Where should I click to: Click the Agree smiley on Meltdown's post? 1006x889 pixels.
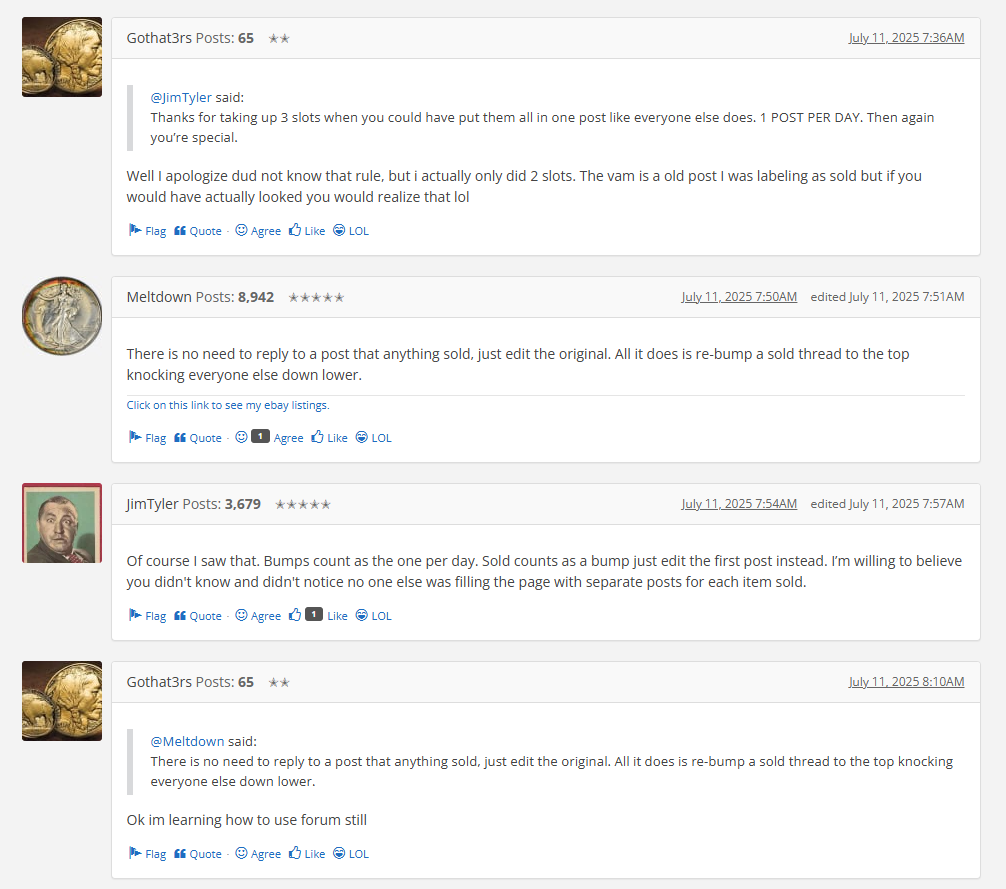pyautogui.click(x=241, y=437)
